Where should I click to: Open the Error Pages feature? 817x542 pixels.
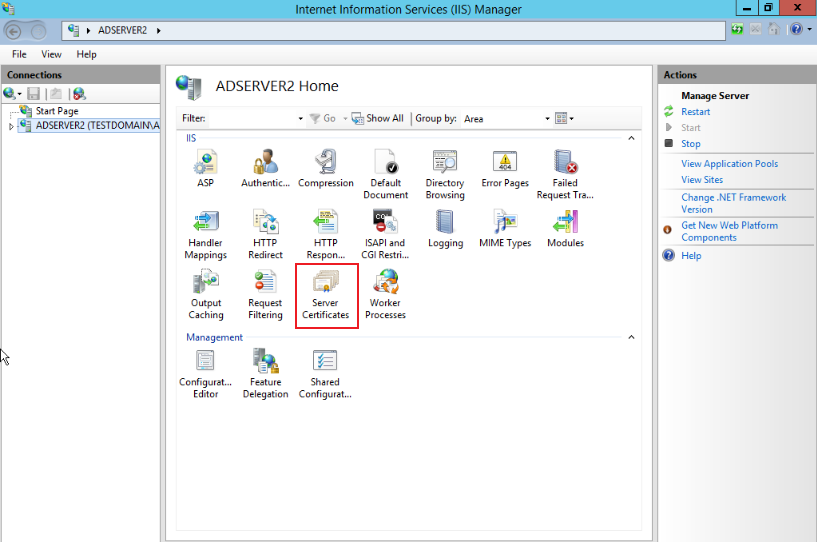click(x=505, y=168)
